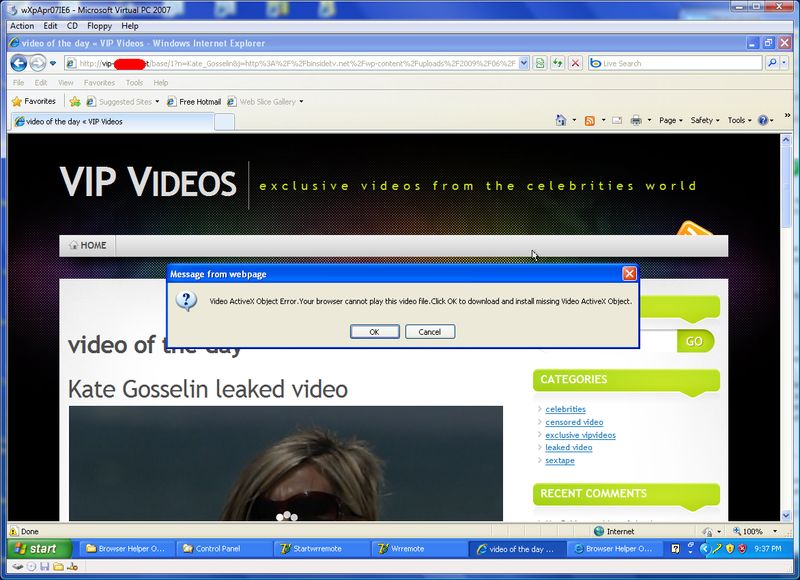The width and height of the screenshot is (800, 580).
Task: Click the Print icon in command bar
Action: click(636, 120)
